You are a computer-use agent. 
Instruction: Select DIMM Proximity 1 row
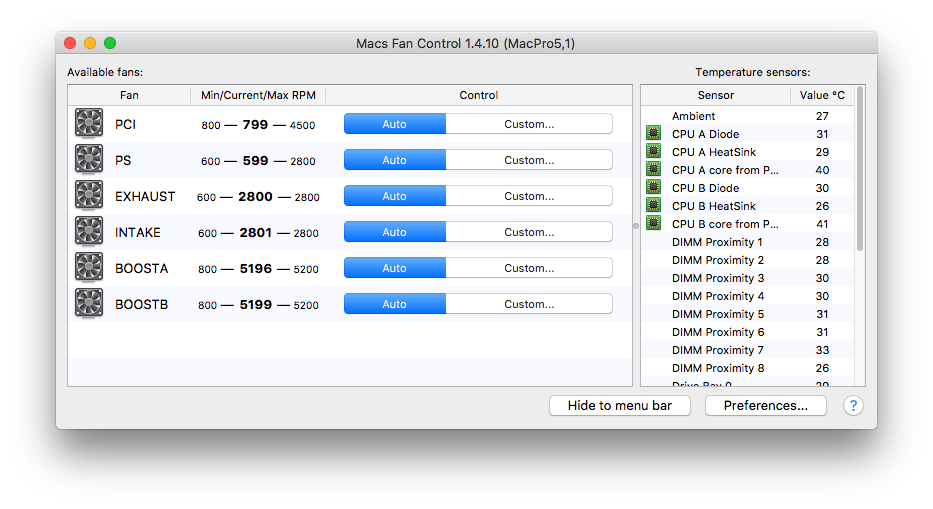tap(747, 242)
